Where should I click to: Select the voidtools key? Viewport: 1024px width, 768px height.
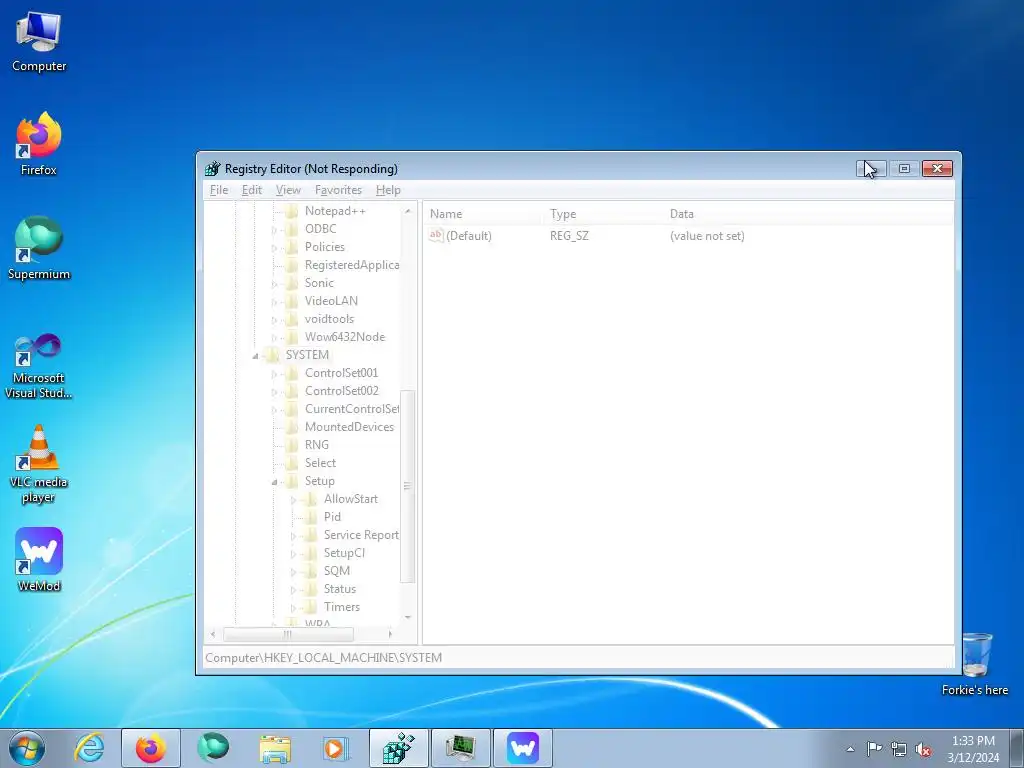click(329, 319)
